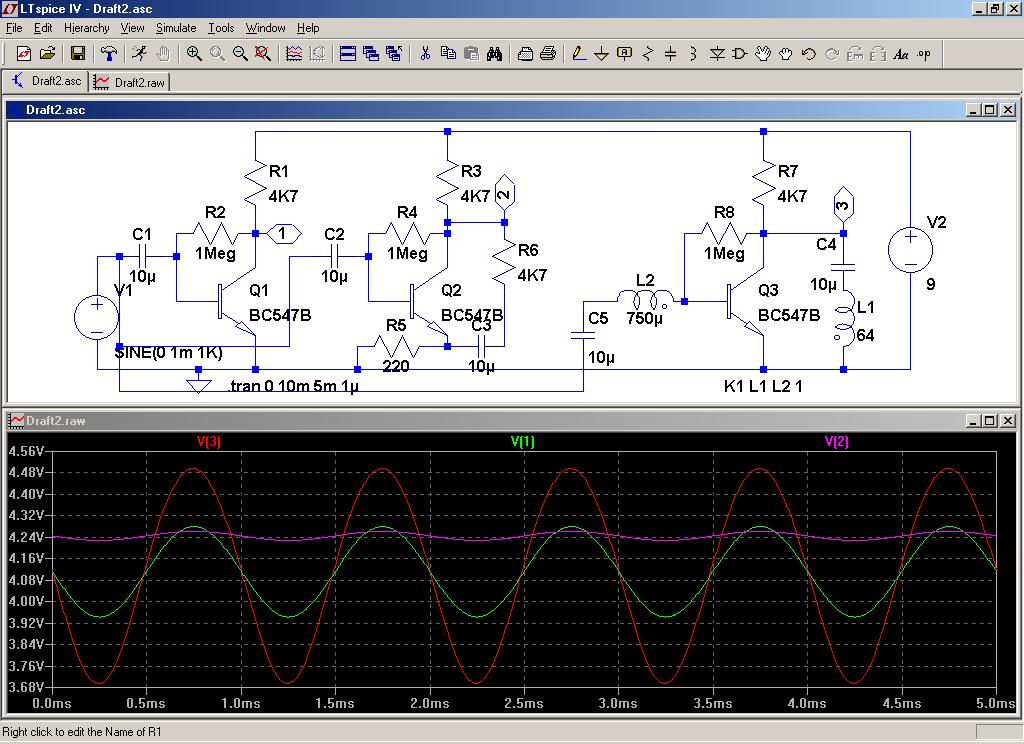Select the Cut scissors tool
This screenshot has width=1024, height=744.
[425, 54]
